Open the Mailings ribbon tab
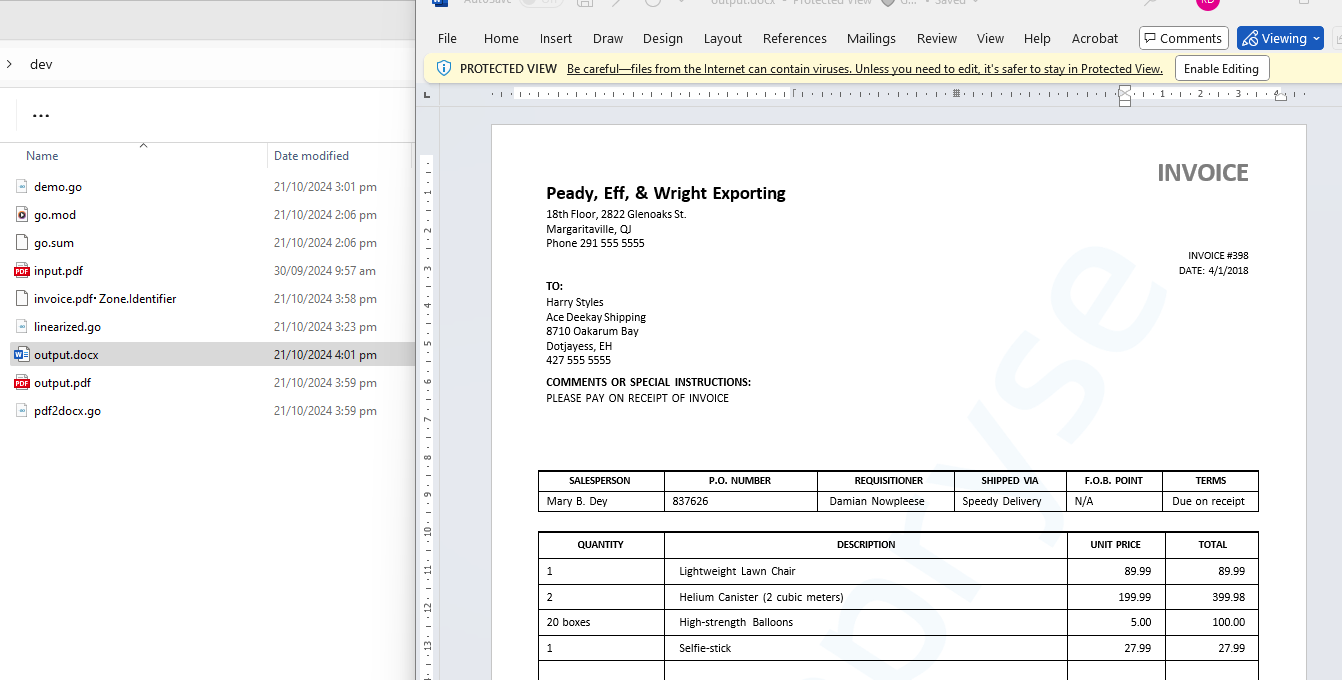This screenshot has height=680, width=1342. click(871, 38)
